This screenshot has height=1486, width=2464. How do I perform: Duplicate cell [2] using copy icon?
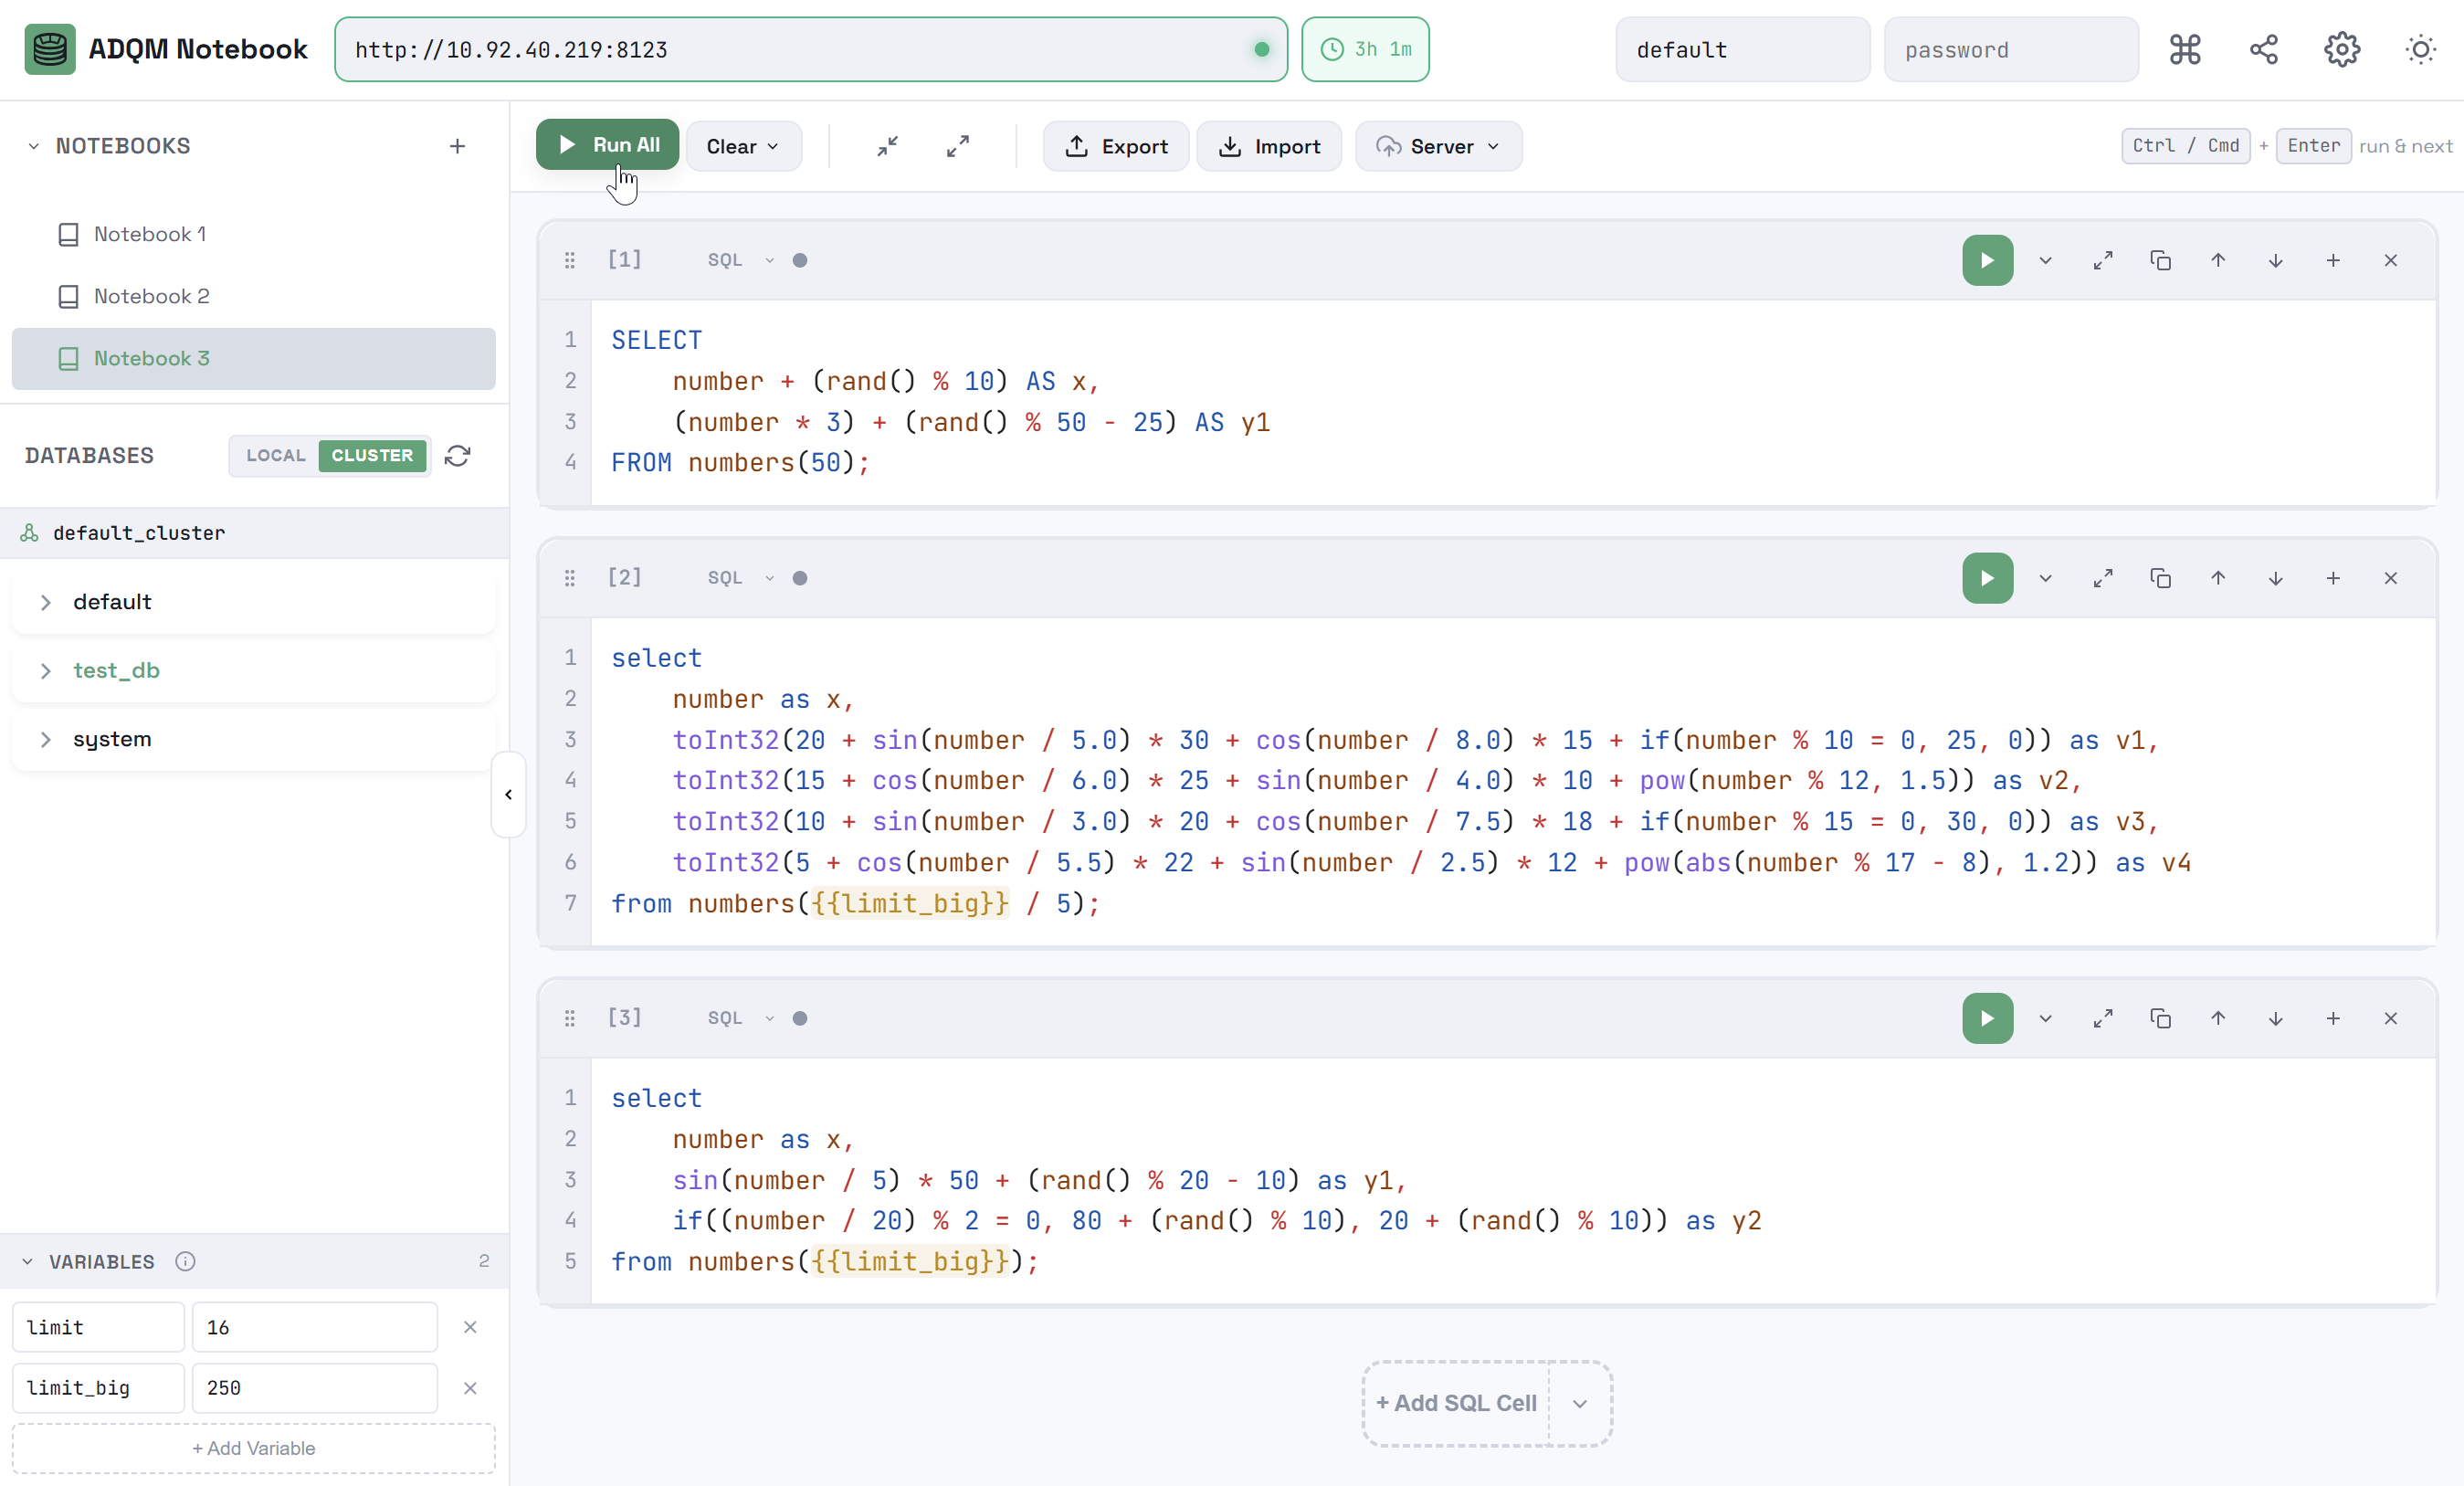(x=2161, y=578)
